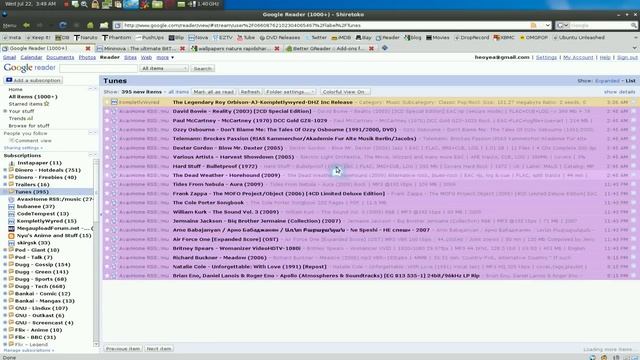The height and width of the screenshot is (360, 640).
Task: Open the XBMC bookmark
Action: point(504,38)
